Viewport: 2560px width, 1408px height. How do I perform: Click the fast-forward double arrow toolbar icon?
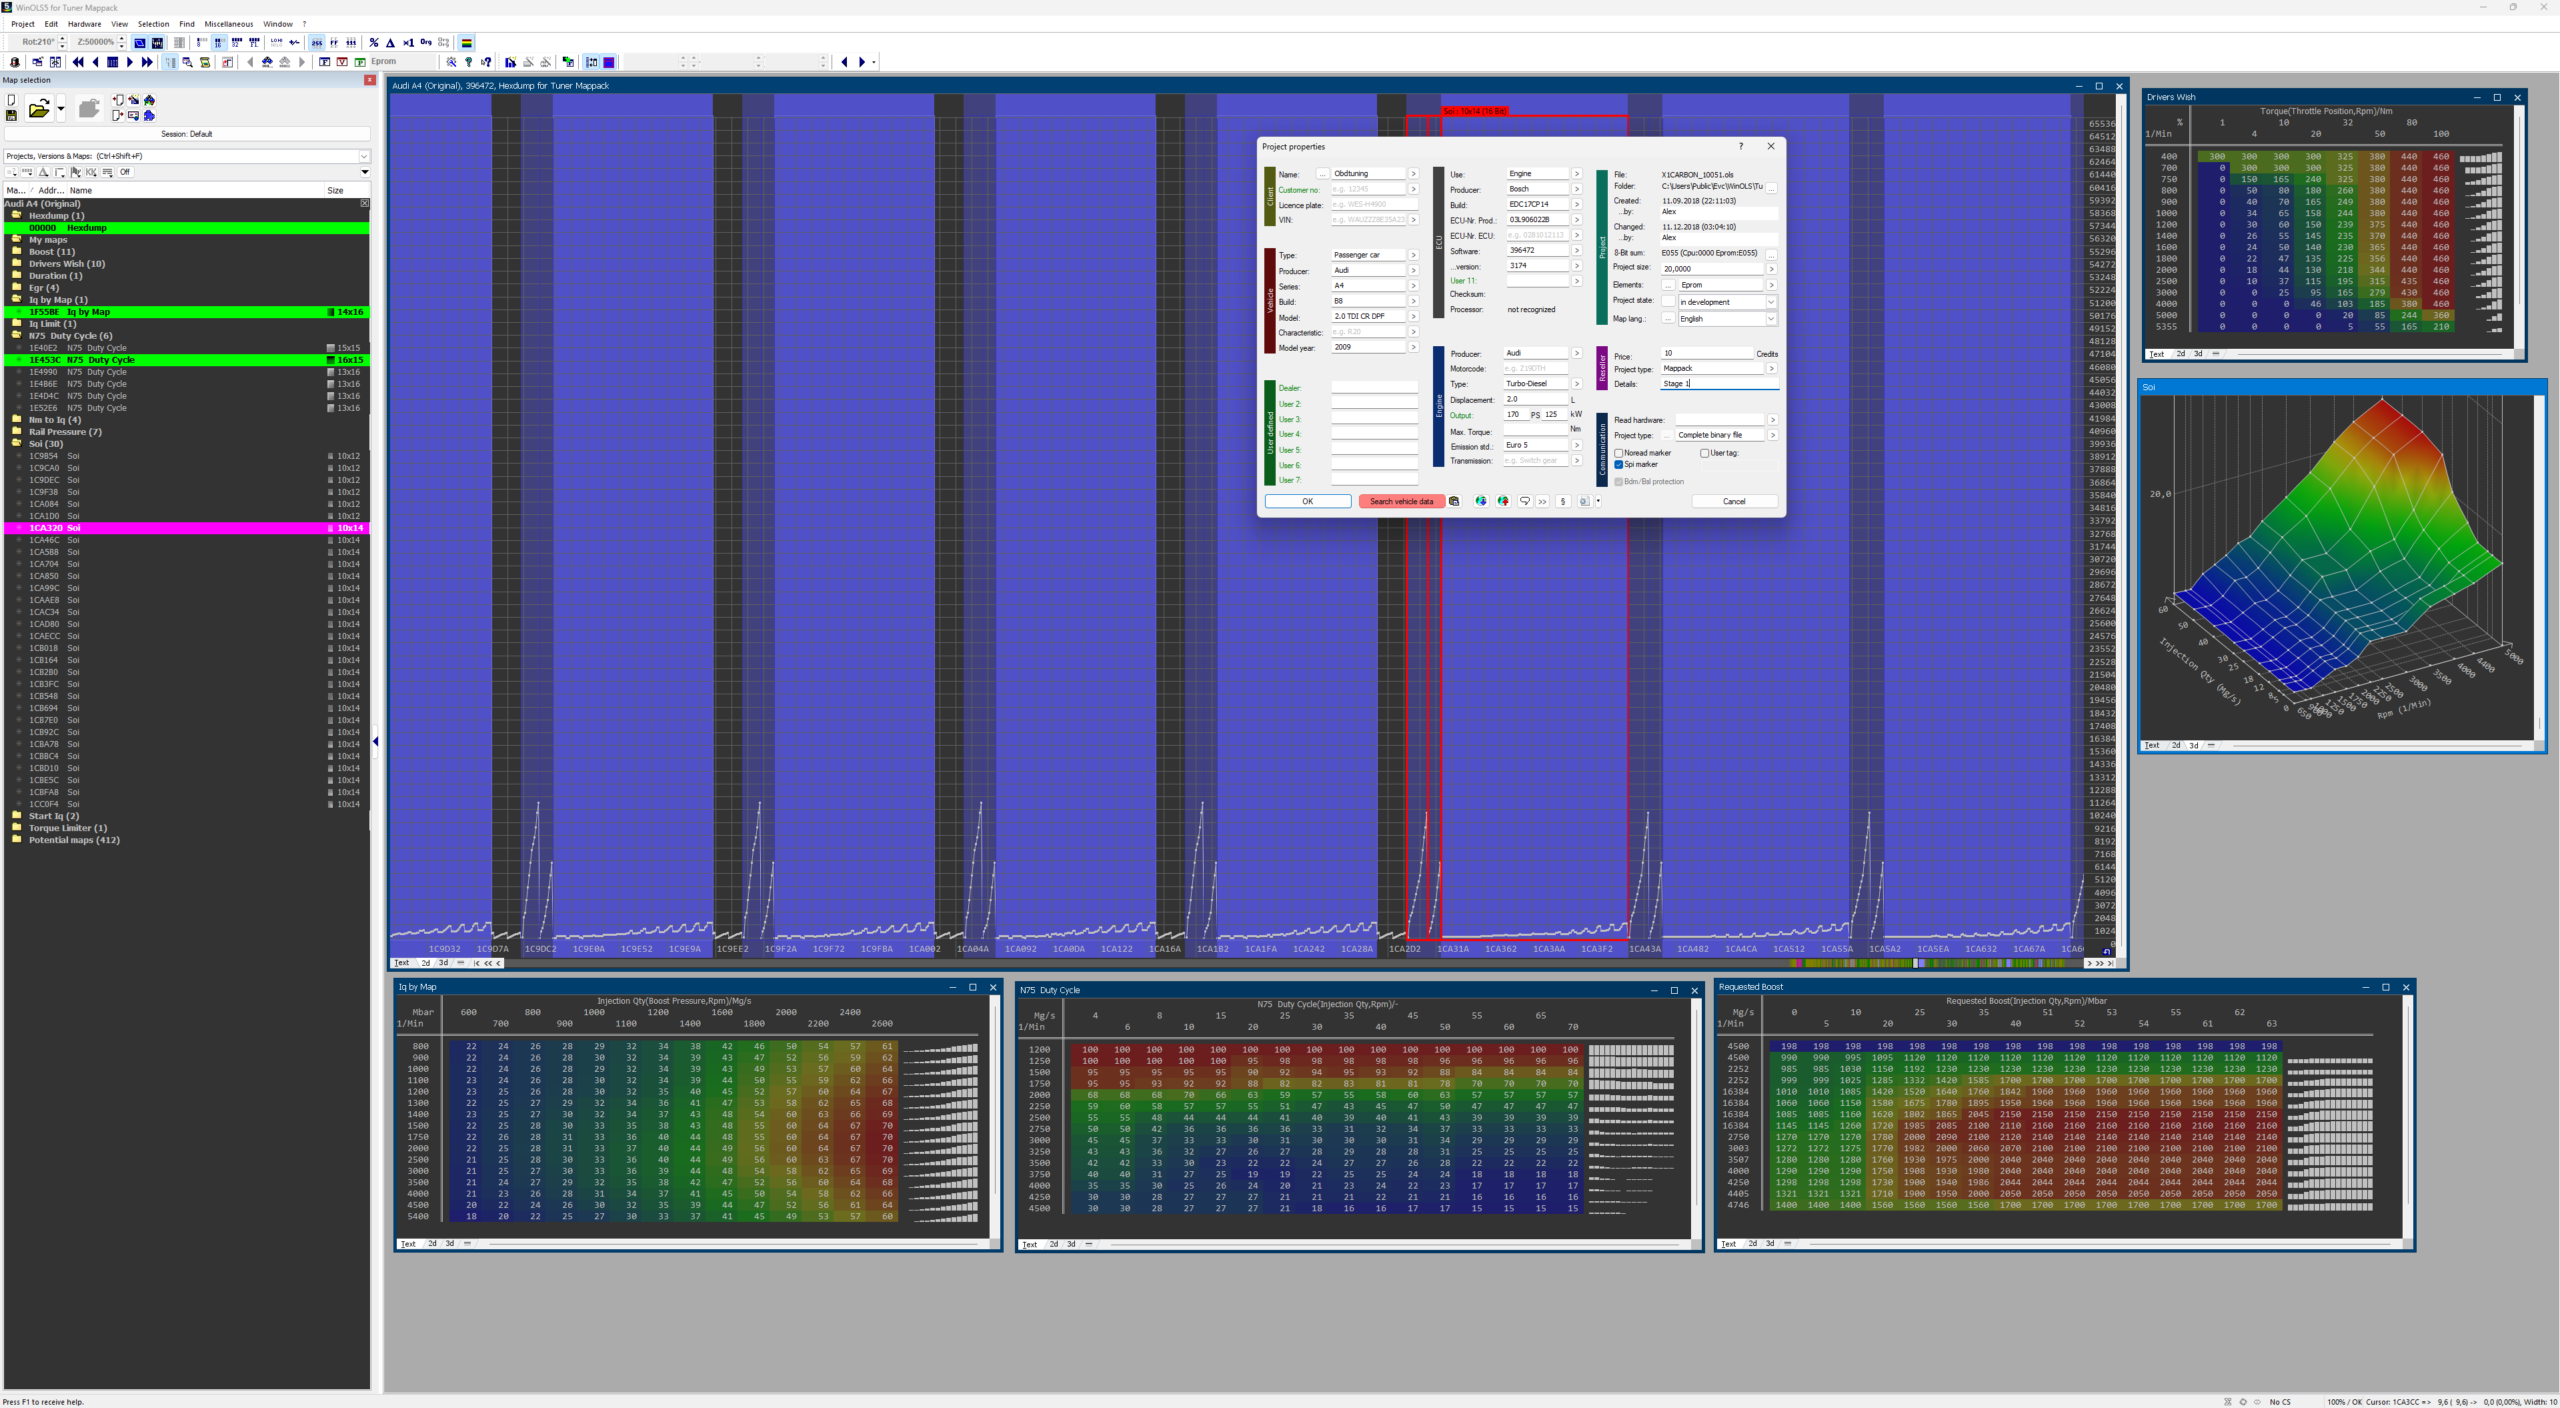pos(147,62)
